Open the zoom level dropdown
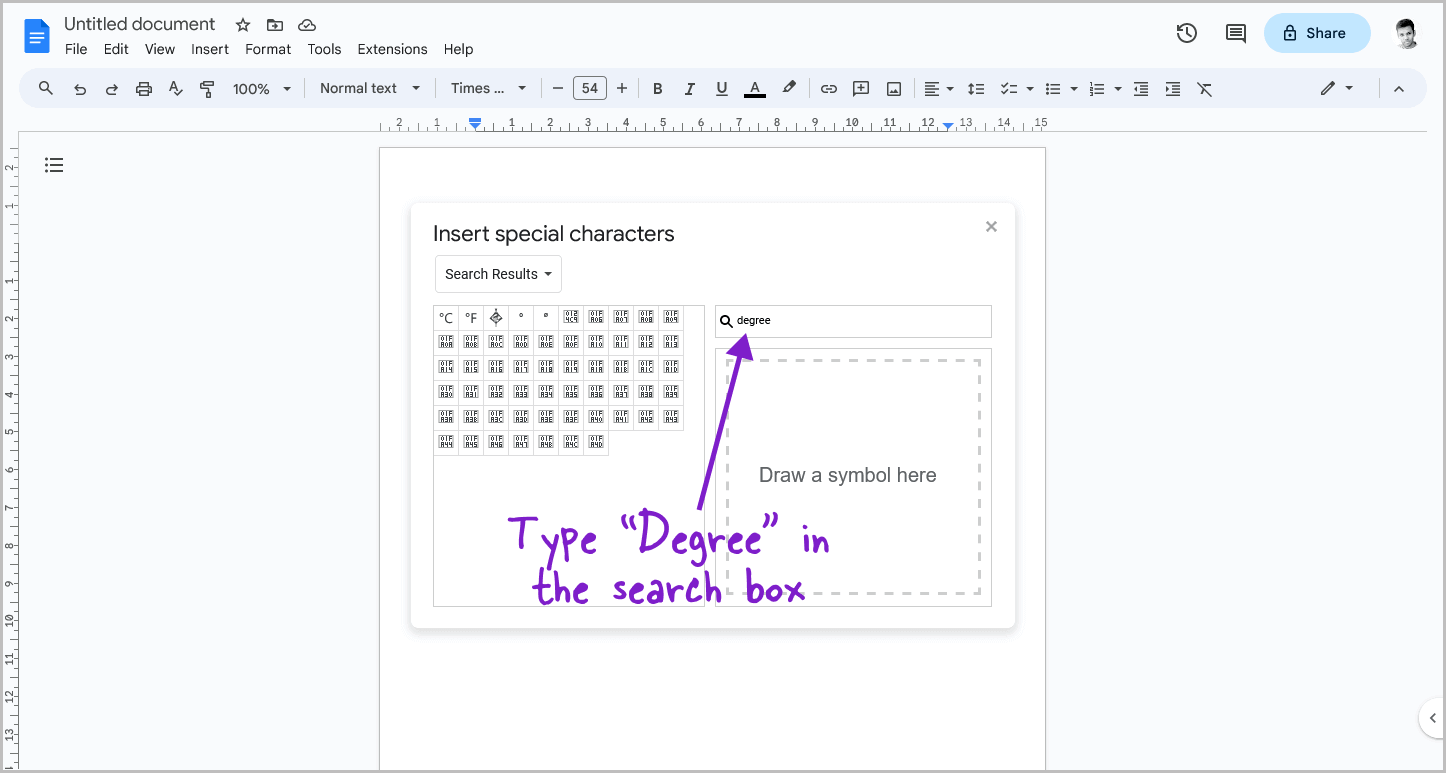This screenshot has width=1446, height=773. (260, 88)
